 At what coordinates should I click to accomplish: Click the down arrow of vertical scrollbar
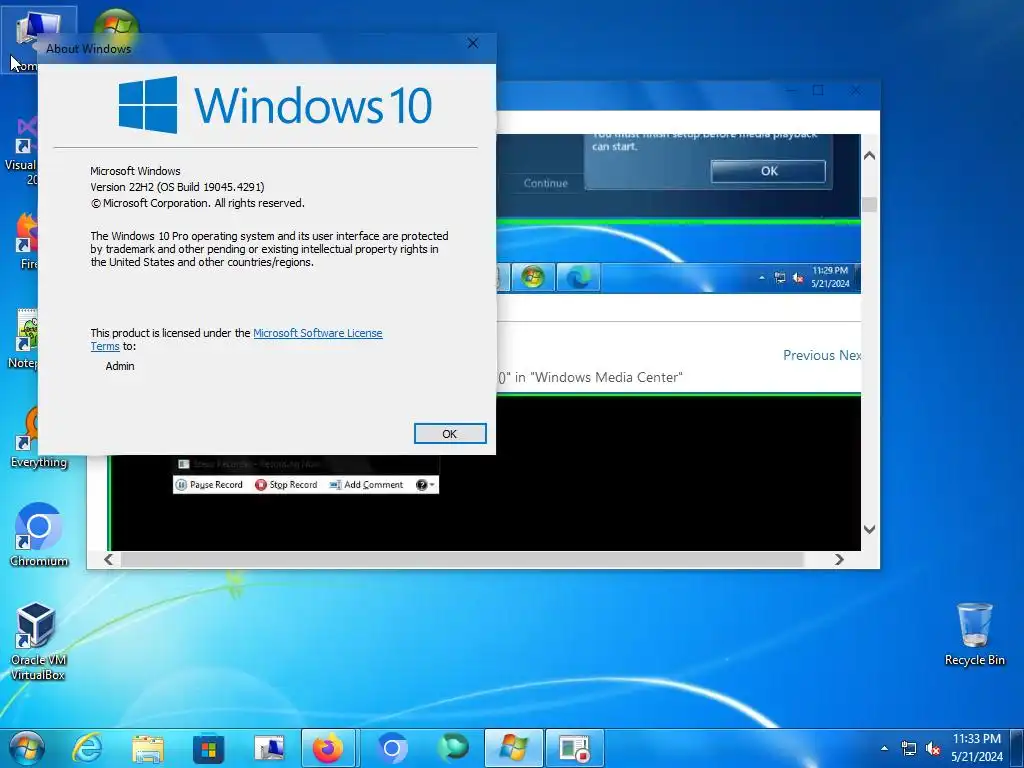pyautogui.click(x=869, y=529)
